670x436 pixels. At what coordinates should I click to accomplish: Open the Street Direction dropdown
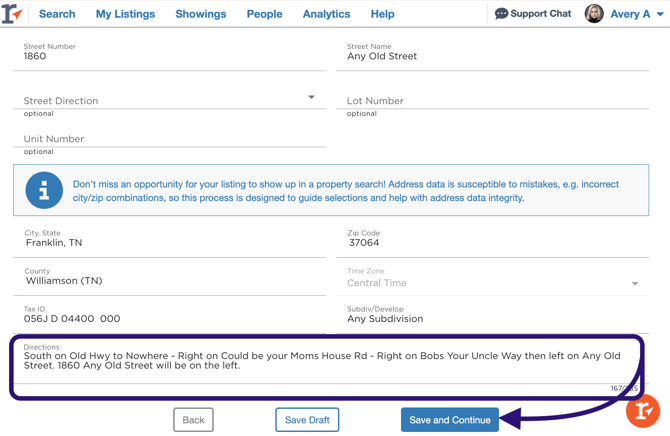311,98
